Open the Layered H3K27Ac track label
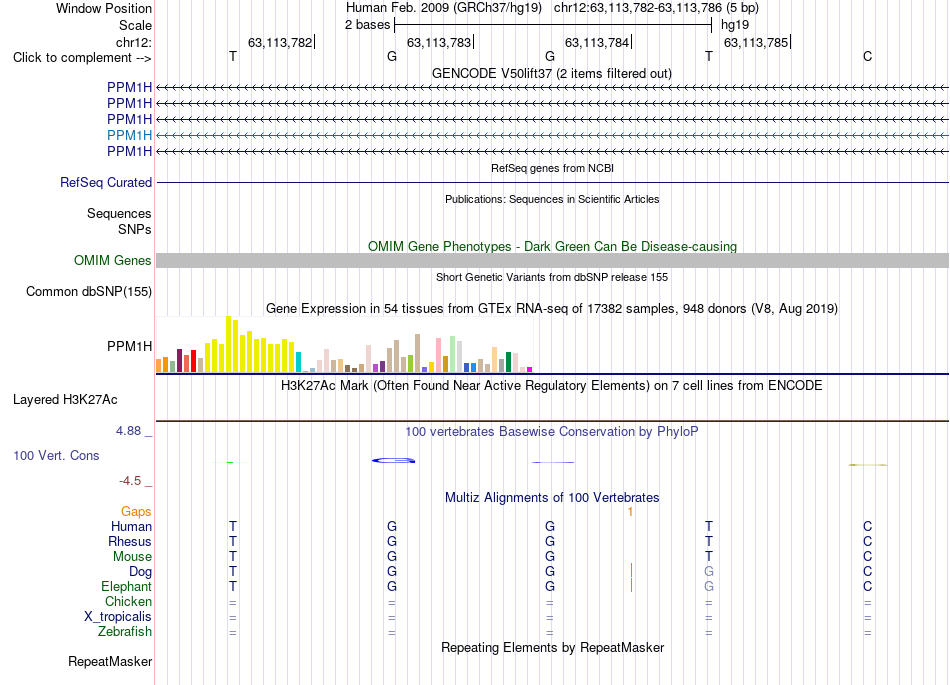The height and width of the screenshot is (685, 950). pos(65,400)
